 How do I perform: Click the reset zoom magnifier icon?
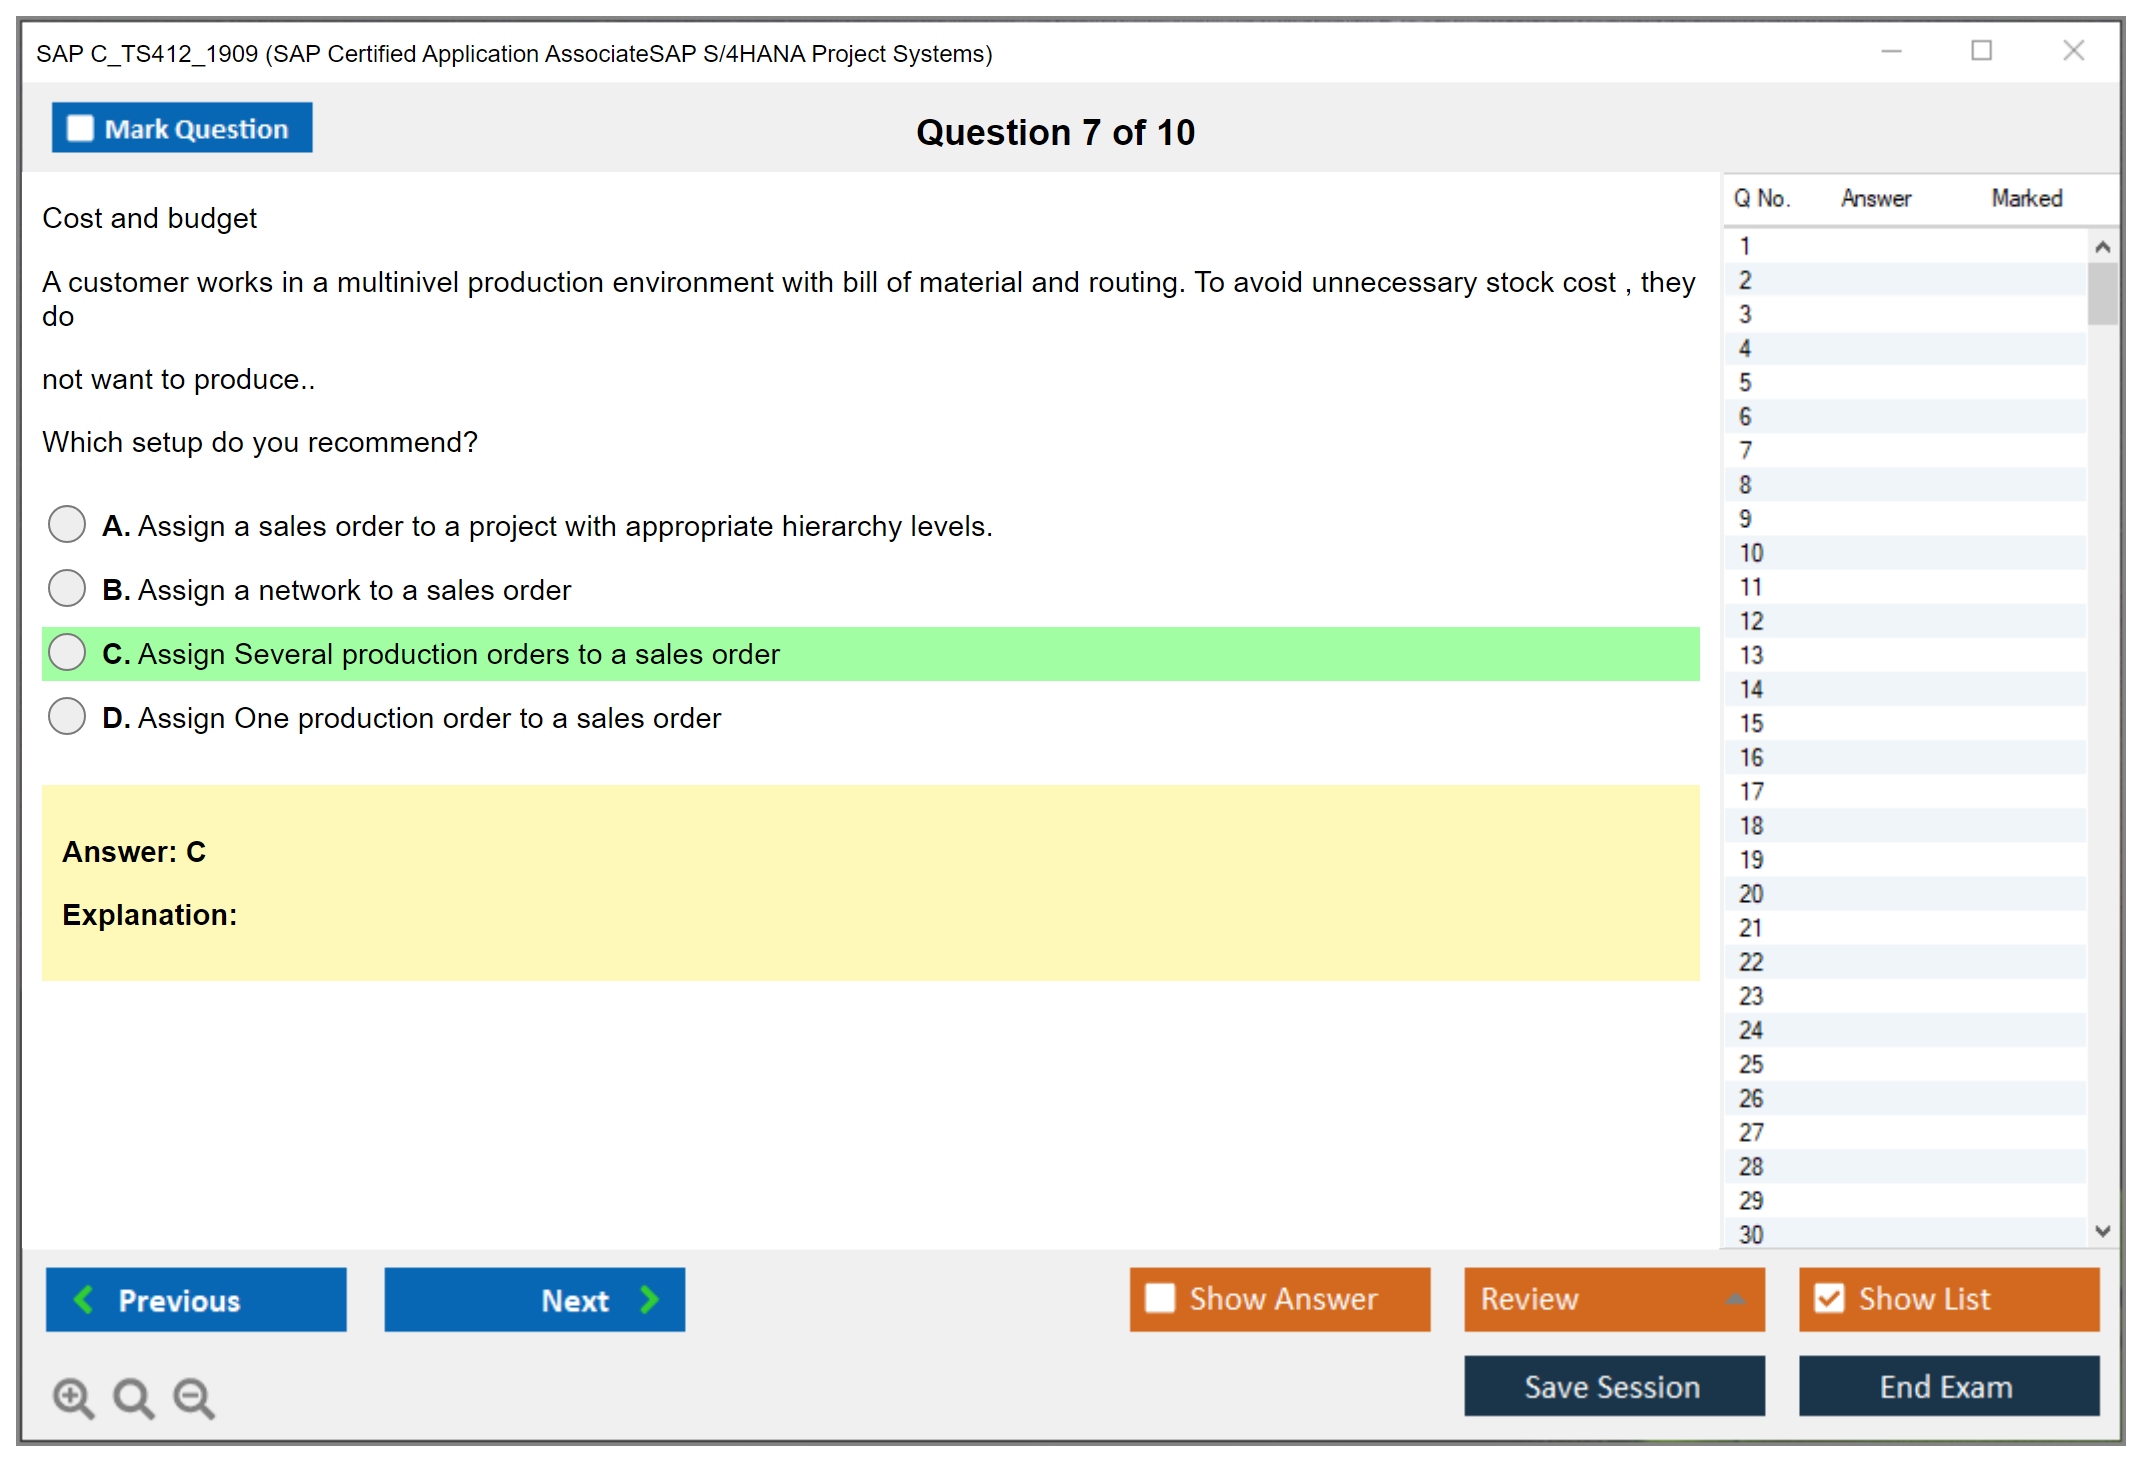[133, 1397]
